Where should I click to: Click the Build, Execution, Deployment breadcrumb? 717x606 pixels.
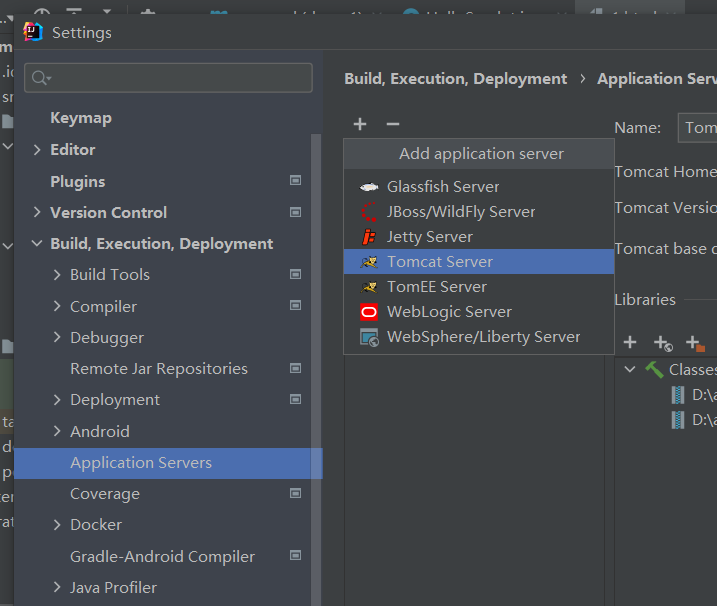(455, 79)
